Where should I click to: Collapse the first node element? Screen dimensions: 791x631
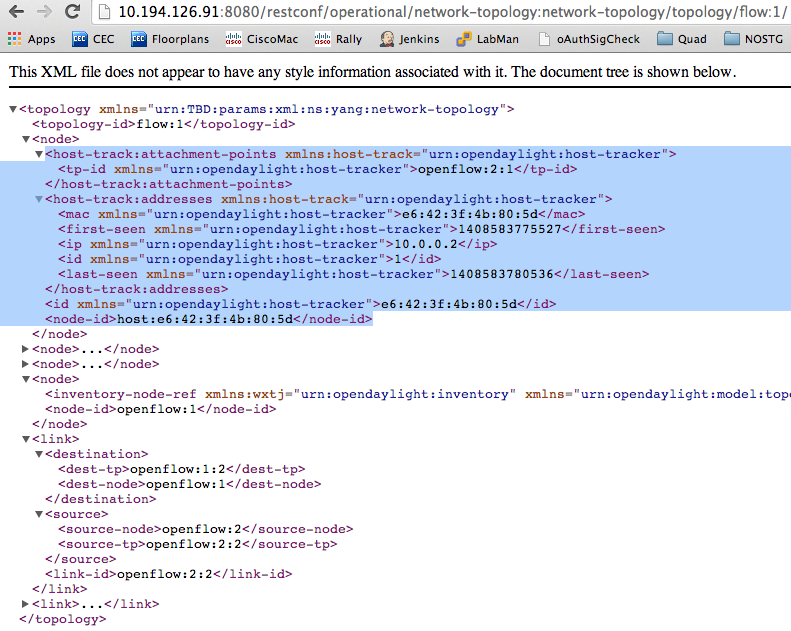(x=26, y=139)
